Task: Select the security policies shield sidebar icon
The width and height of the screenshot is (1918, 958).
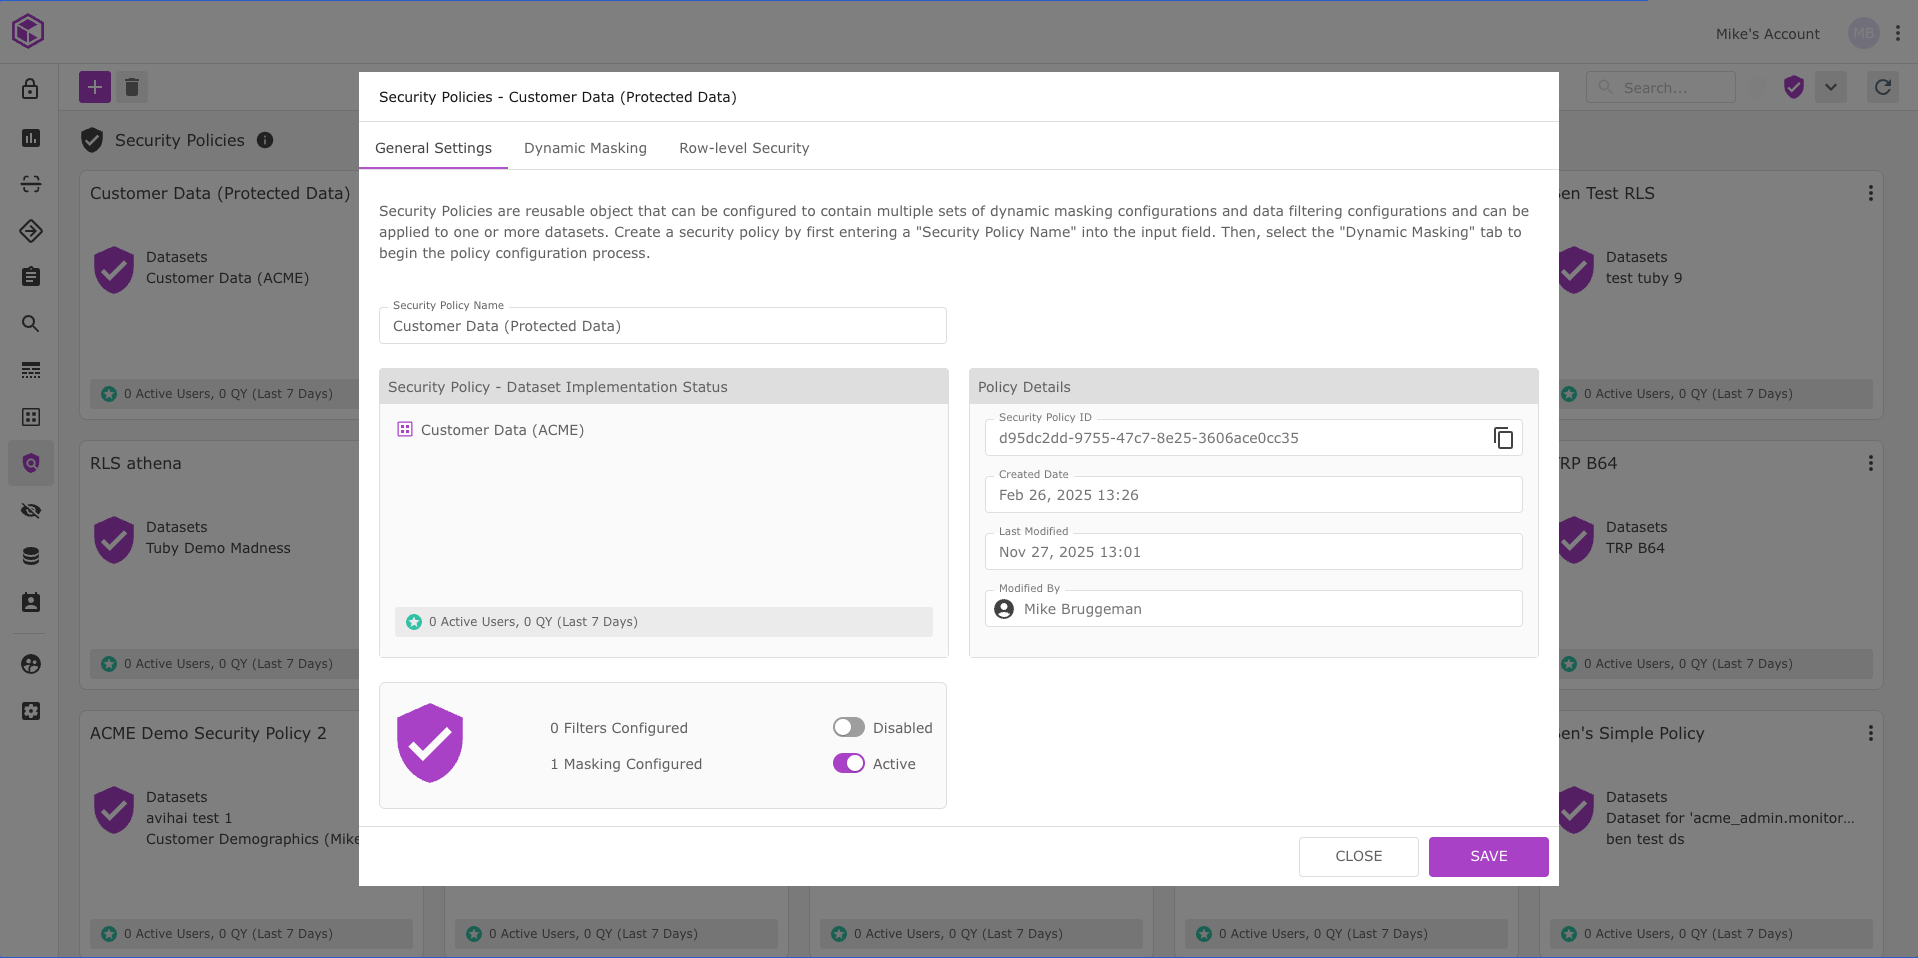Action: [31, 463]
